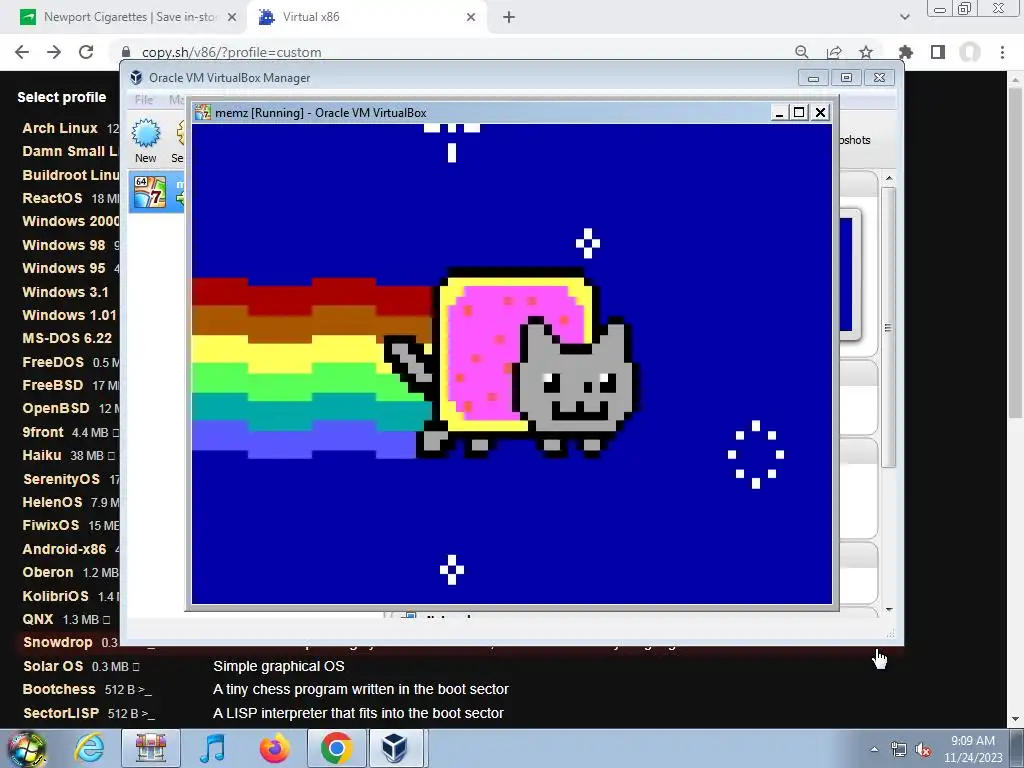This screenshot has width=1024, height=768.
Task: Open a new Chrome tab
Action: click(509, 18)
